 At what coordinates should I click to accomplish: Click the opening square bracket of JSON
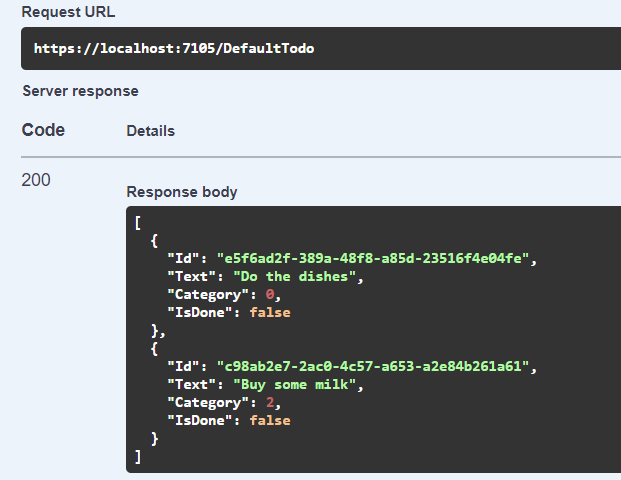137,222
